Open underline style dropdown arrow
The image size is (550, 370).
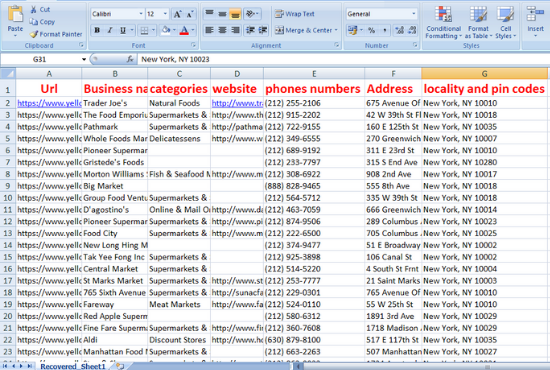click(132, 31)
